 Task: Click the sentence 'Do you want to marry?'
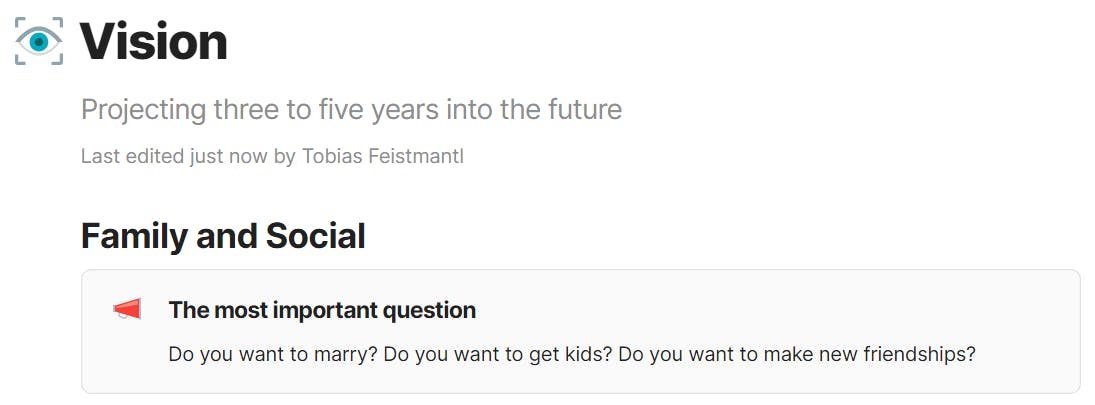pyautogui.click(x=274, y=355)
